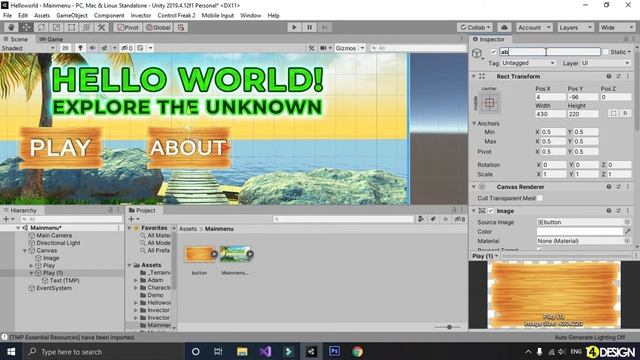Toggle grid snapping icon next to Global
The image size is (640, 360).
(x=181, y=27)
